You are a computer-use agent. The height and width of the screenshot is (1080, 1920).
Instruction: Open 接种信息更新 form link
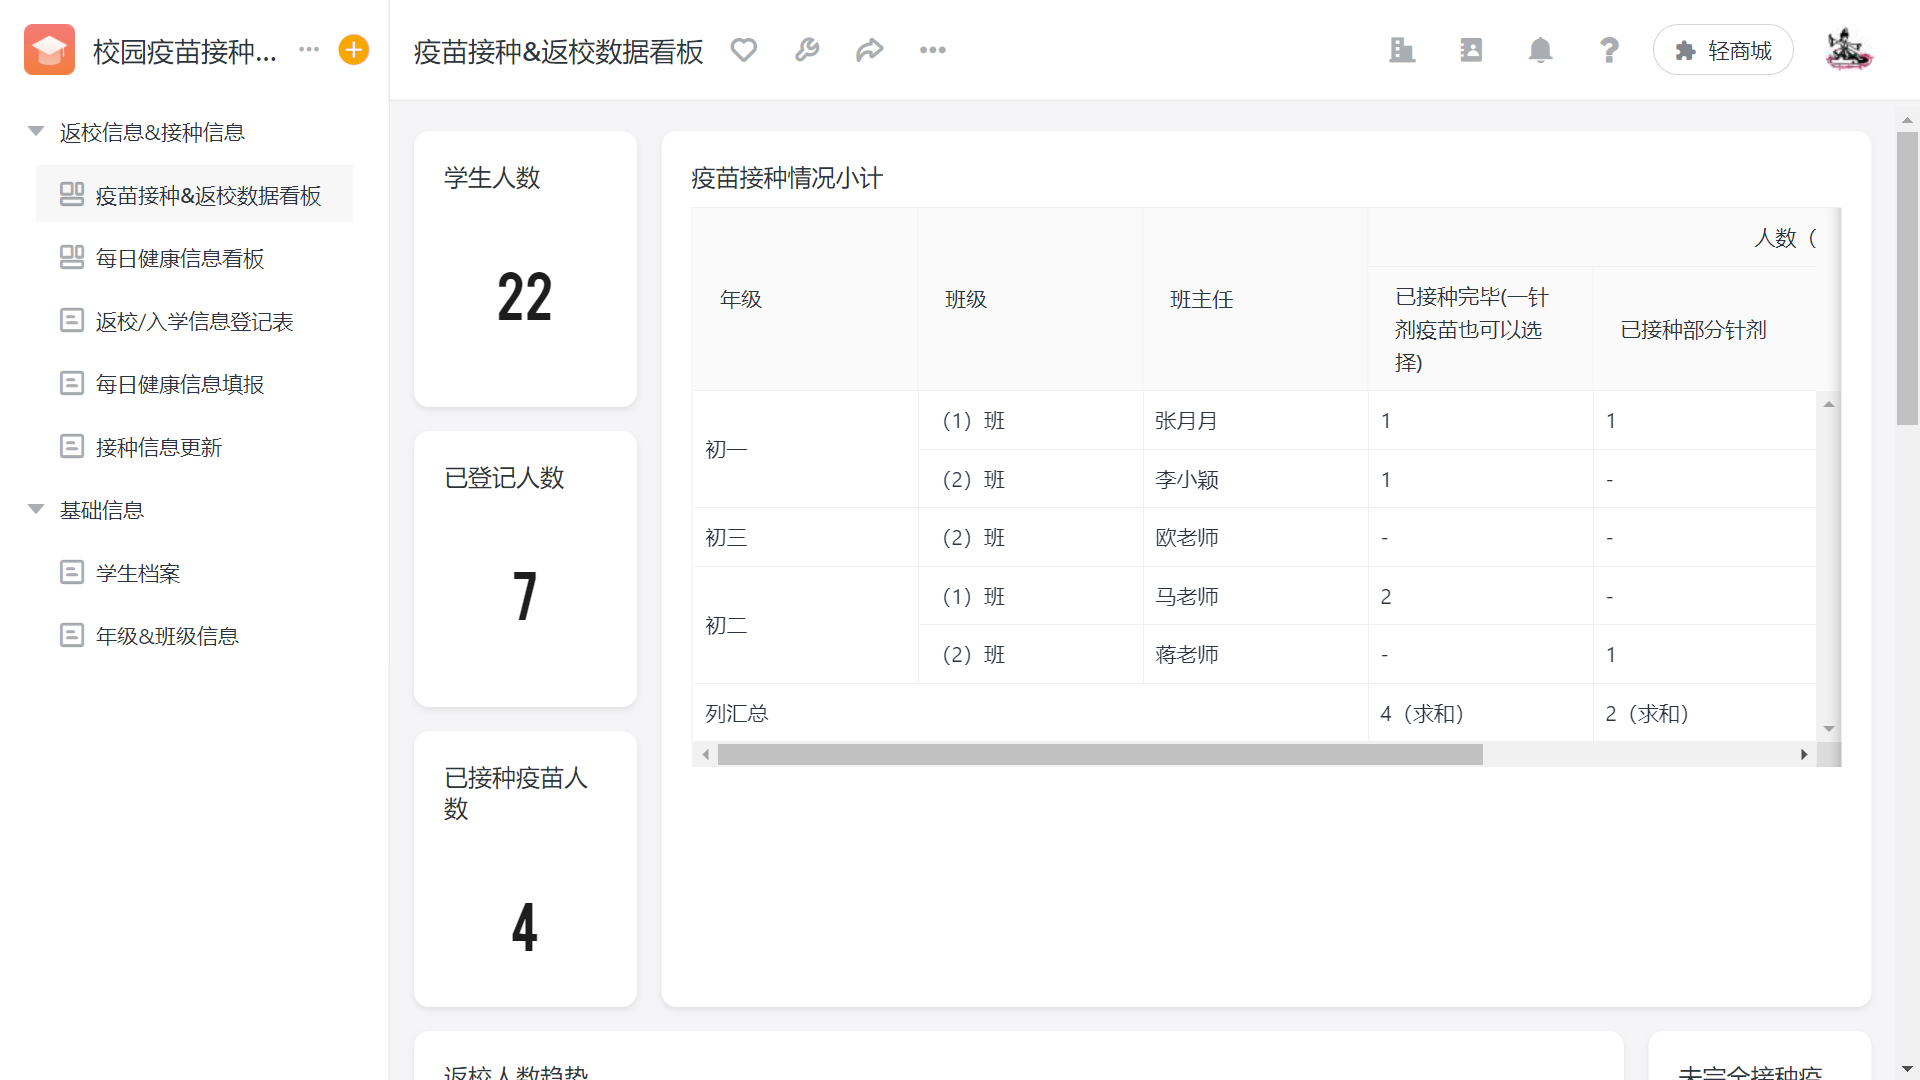(158, 448)
